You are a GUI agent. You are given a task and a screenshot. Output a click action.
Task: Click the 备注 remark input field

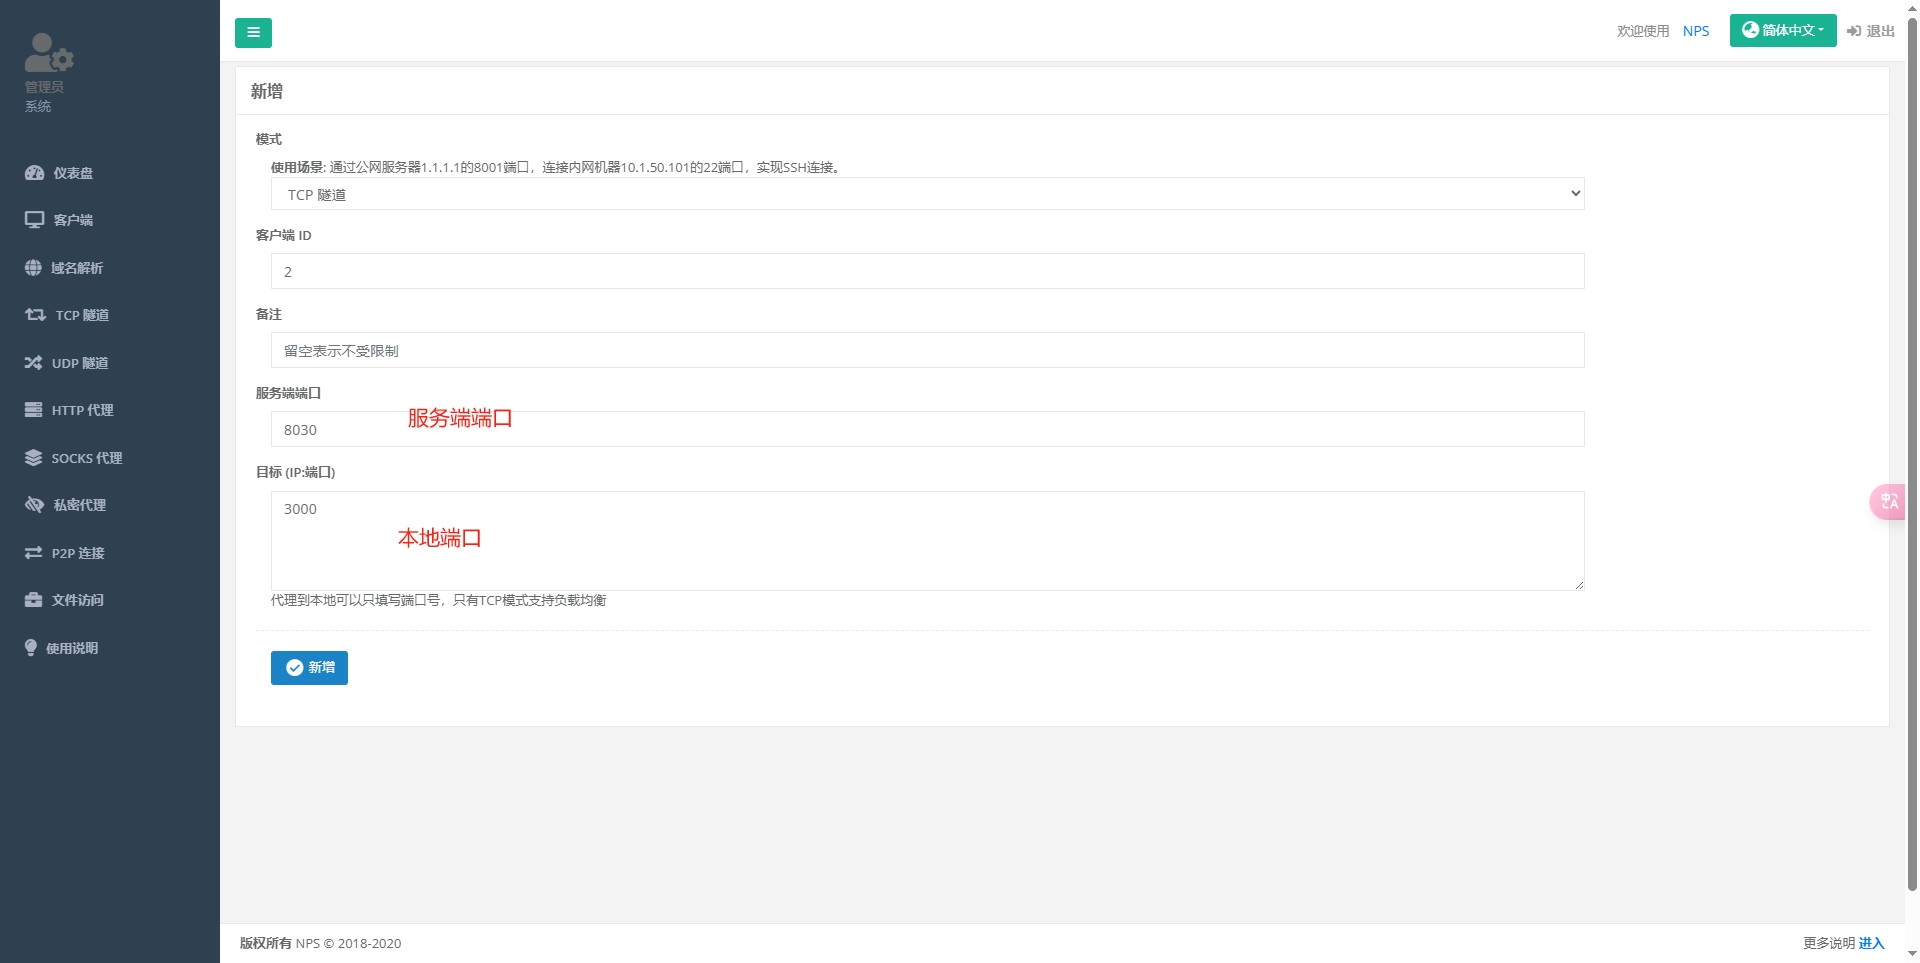click(927, 351)
